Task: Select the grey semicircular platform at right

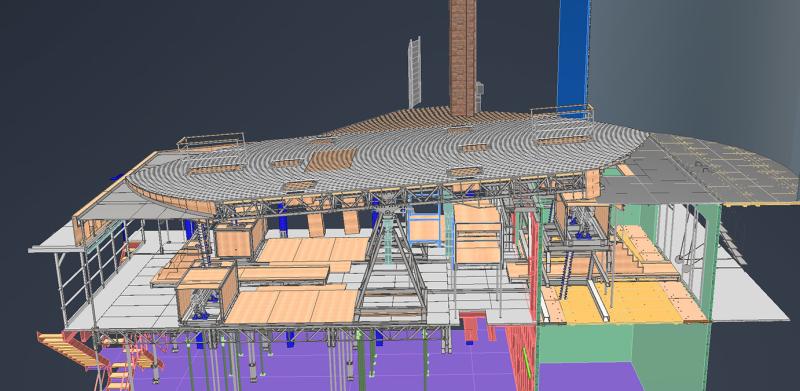Action: 714,168
